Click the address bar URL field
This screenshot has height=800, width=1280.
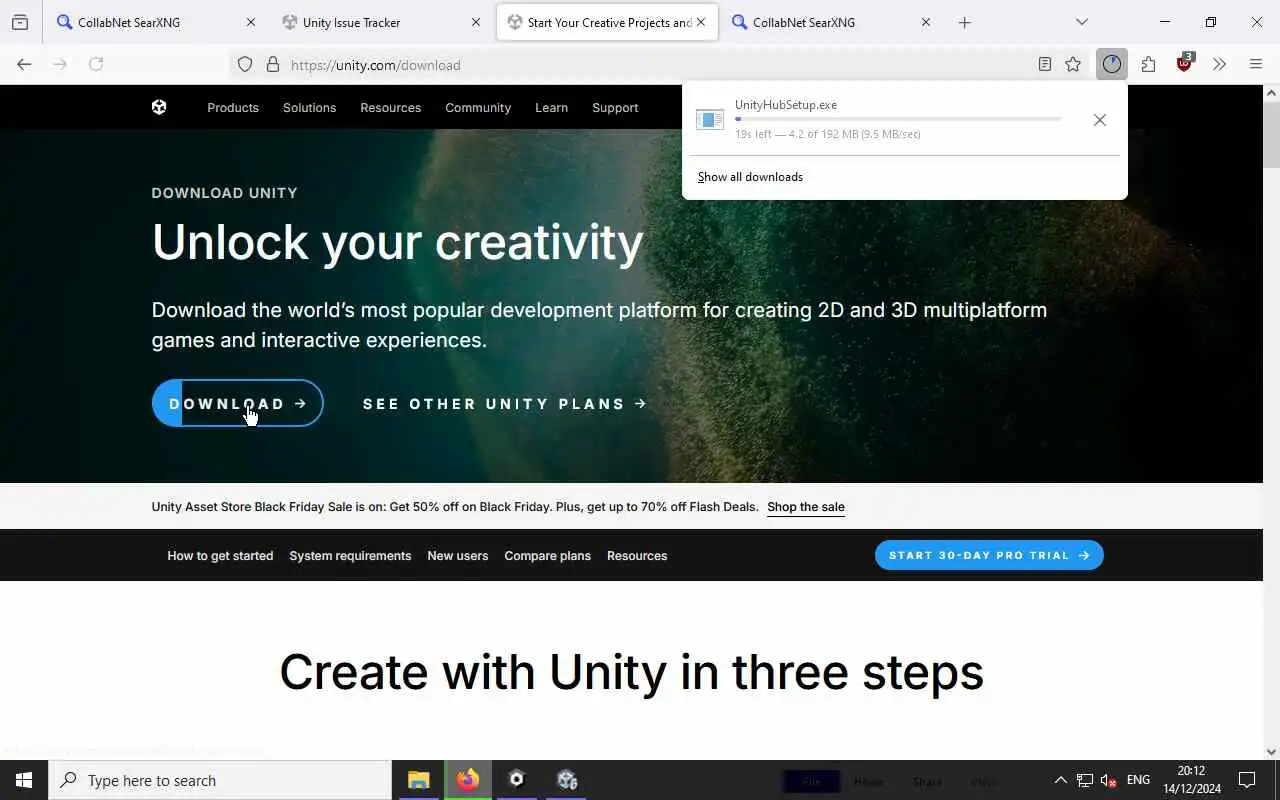[x=660, y=64]
